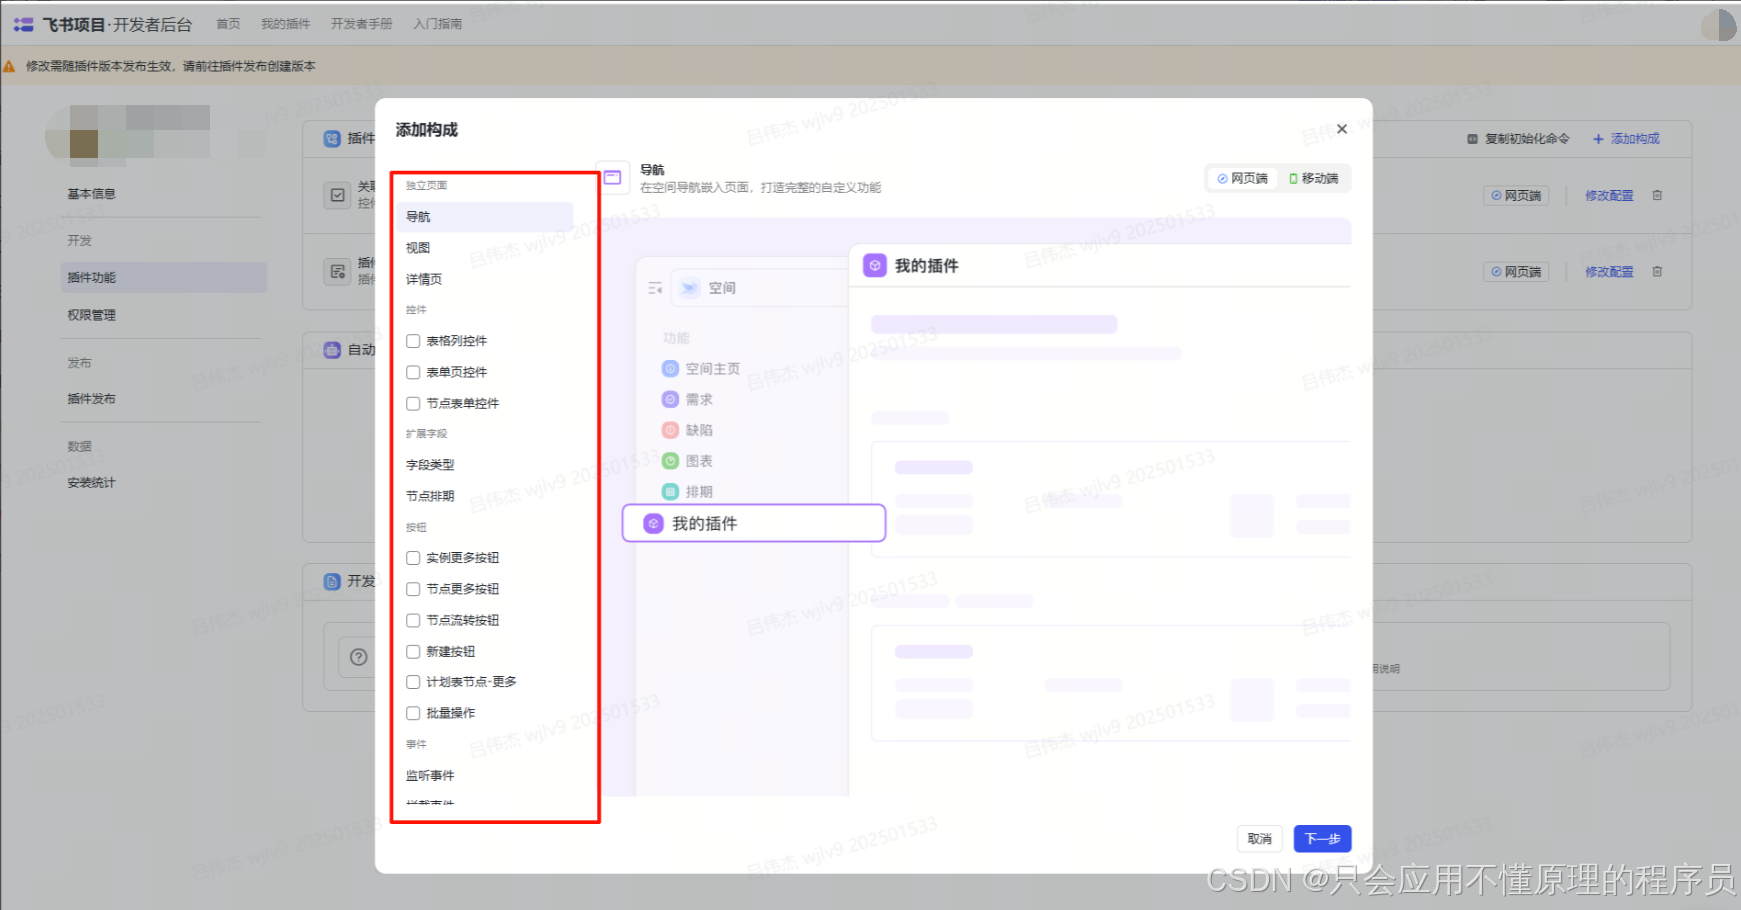The image size is (1741, 910).
Task: Switch preview to 移动端 tab
Action: tap(1314, 178)
